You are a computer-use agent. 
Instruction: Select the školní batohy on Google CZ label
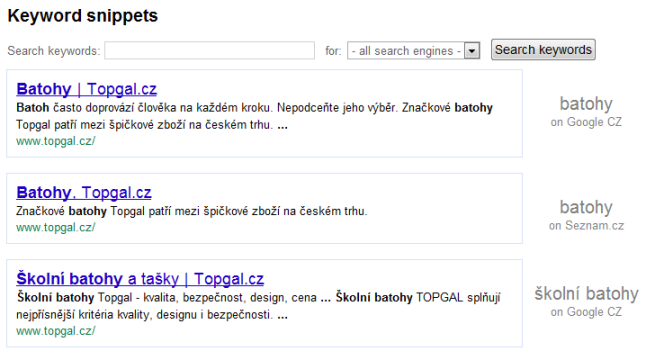click(586, 302)
